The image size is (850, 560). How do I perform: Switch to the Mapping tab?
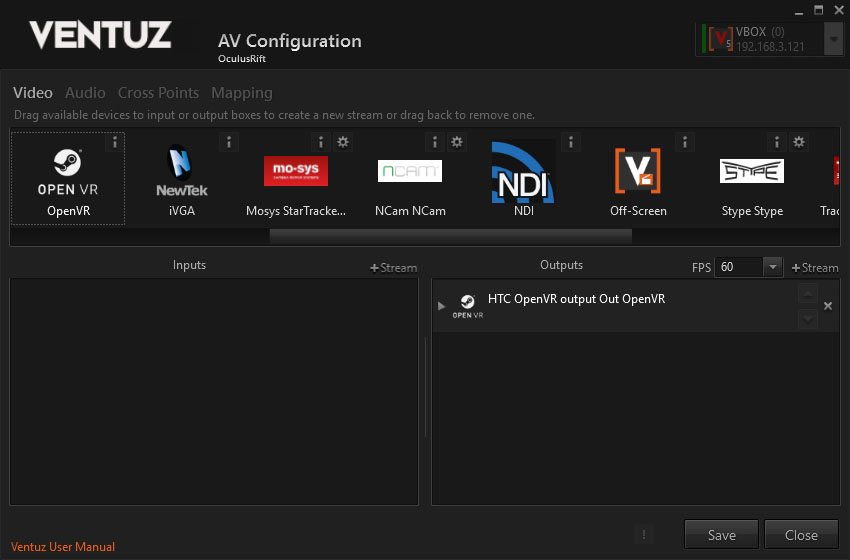241,93
